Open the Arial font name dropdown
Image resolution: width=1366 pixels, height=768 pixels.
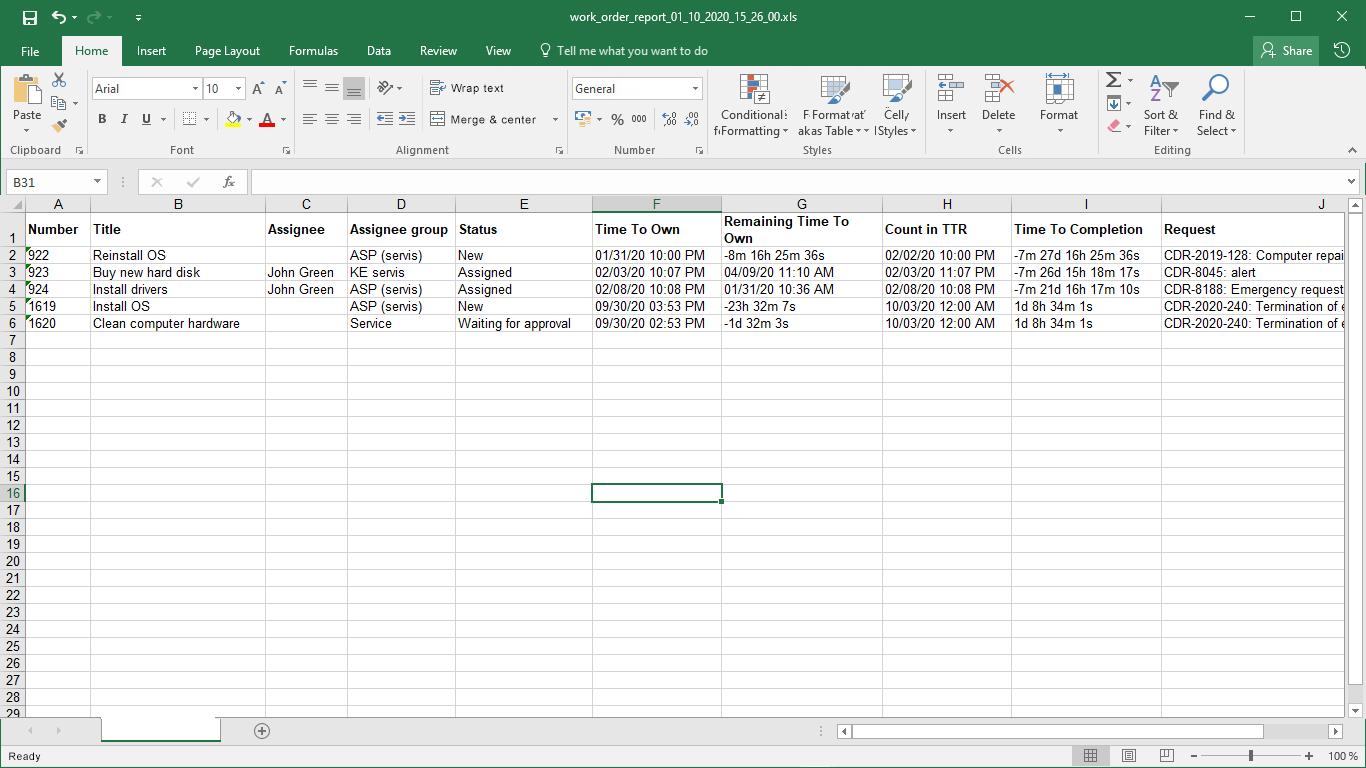(x=195, y=89)
